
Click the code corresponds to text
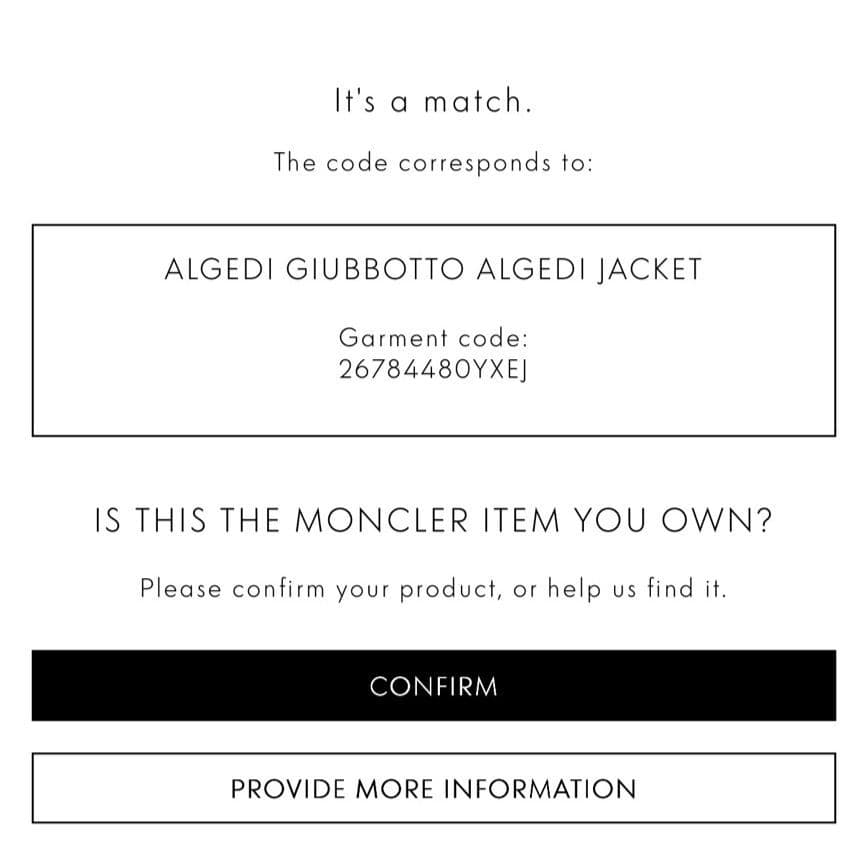point(434,162)
